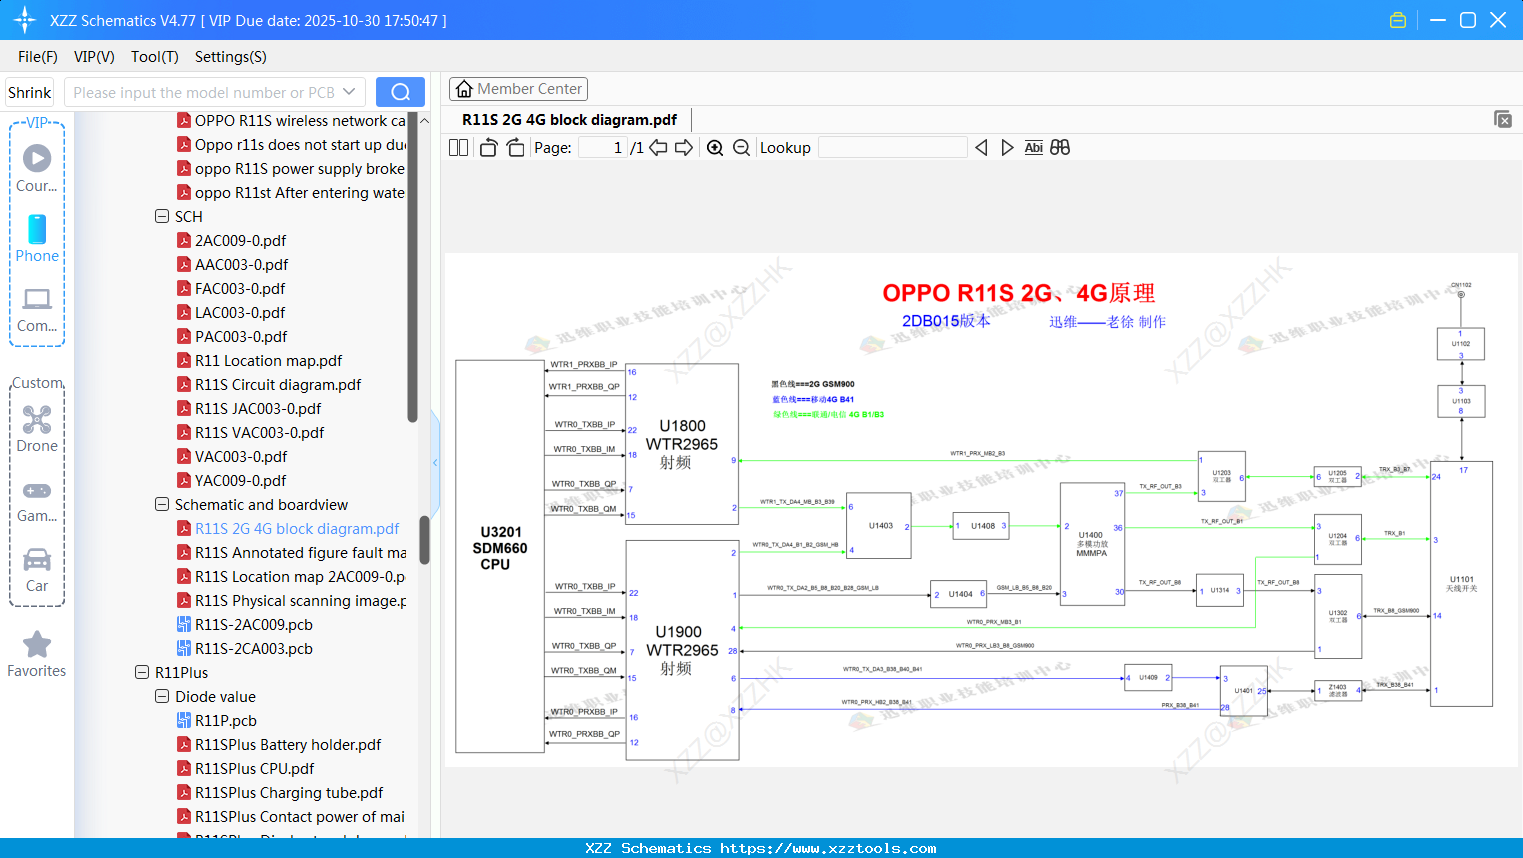
Task: Open R11S Circuit diagram.pdf
Action: click(278, 385)
